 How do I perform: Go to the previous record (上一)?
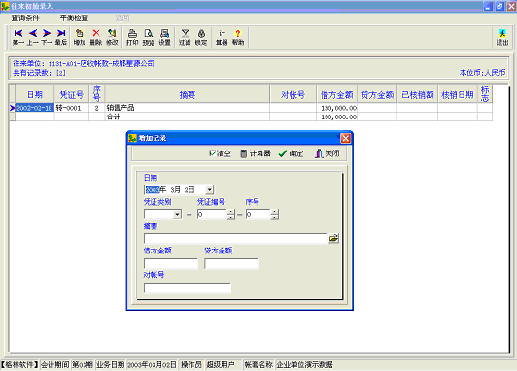[x=33, y=37]
